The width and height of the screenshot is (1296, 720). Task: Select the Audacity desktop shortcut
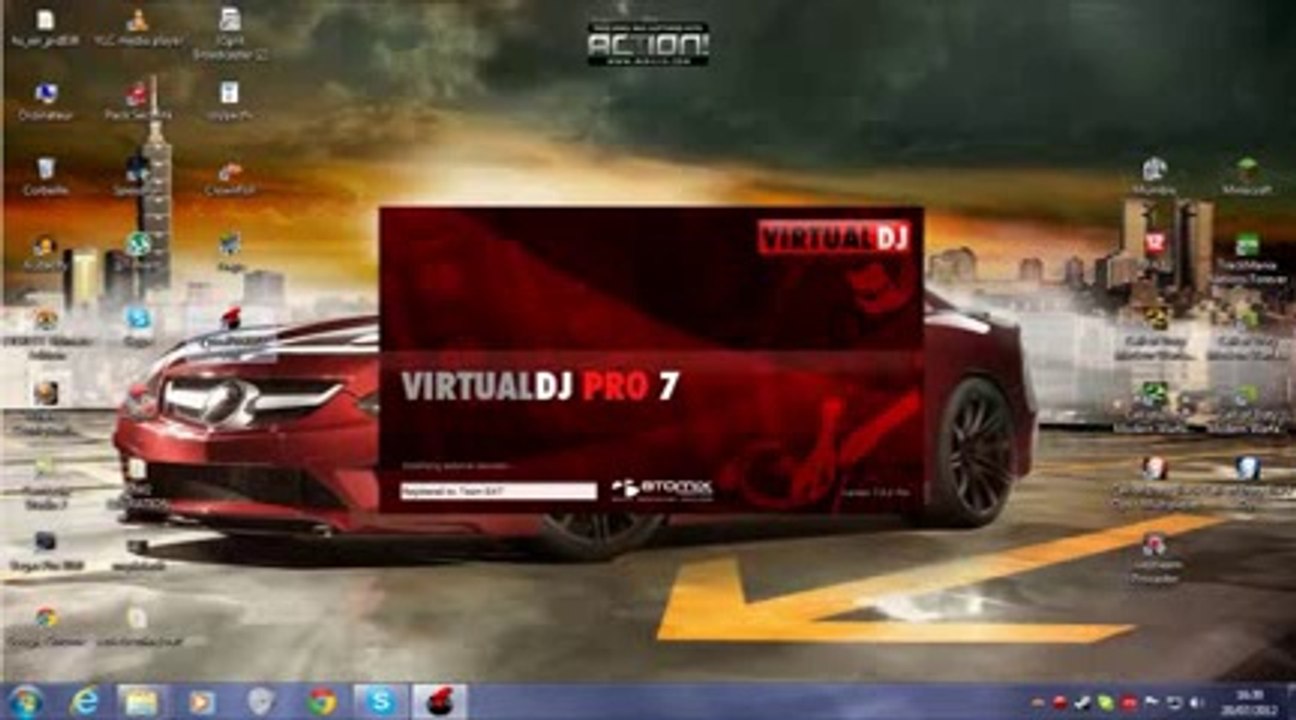[46, 251]
